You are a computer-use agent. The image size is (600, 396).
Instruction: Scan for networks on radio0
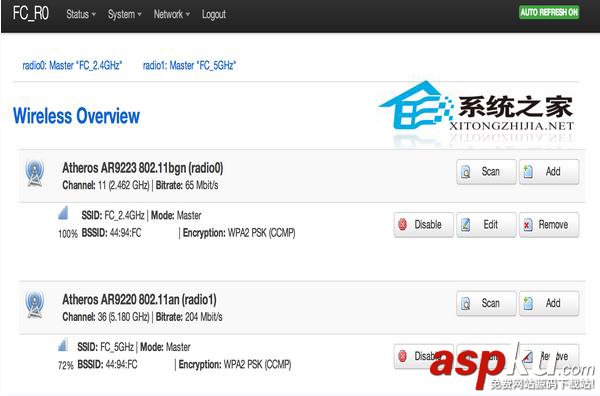click(x=486, y=172)
